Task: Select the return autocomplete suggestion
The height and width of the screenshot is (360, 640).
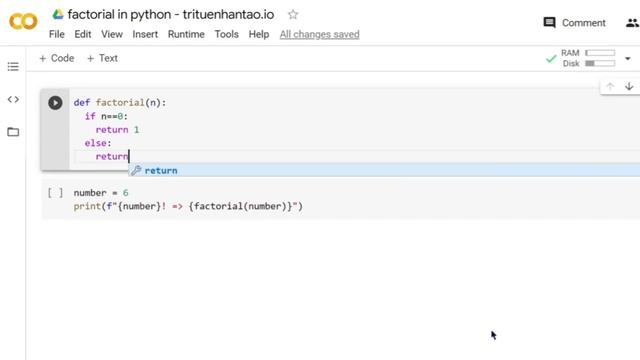Action: point(384,170)
